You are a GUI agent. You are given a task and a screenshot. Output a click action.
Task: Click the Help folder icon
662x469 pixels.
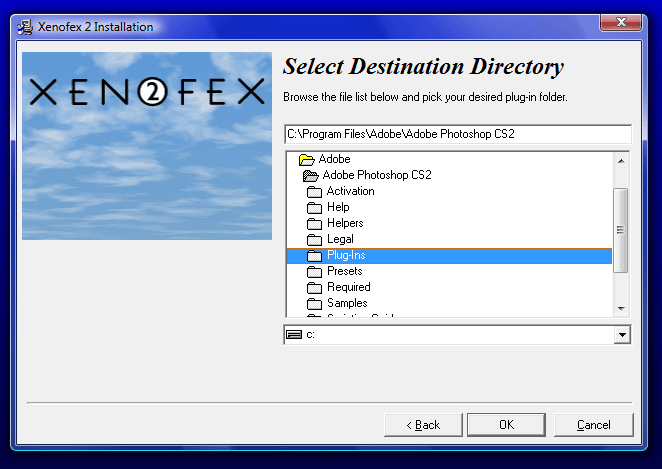tap(314, 208)
